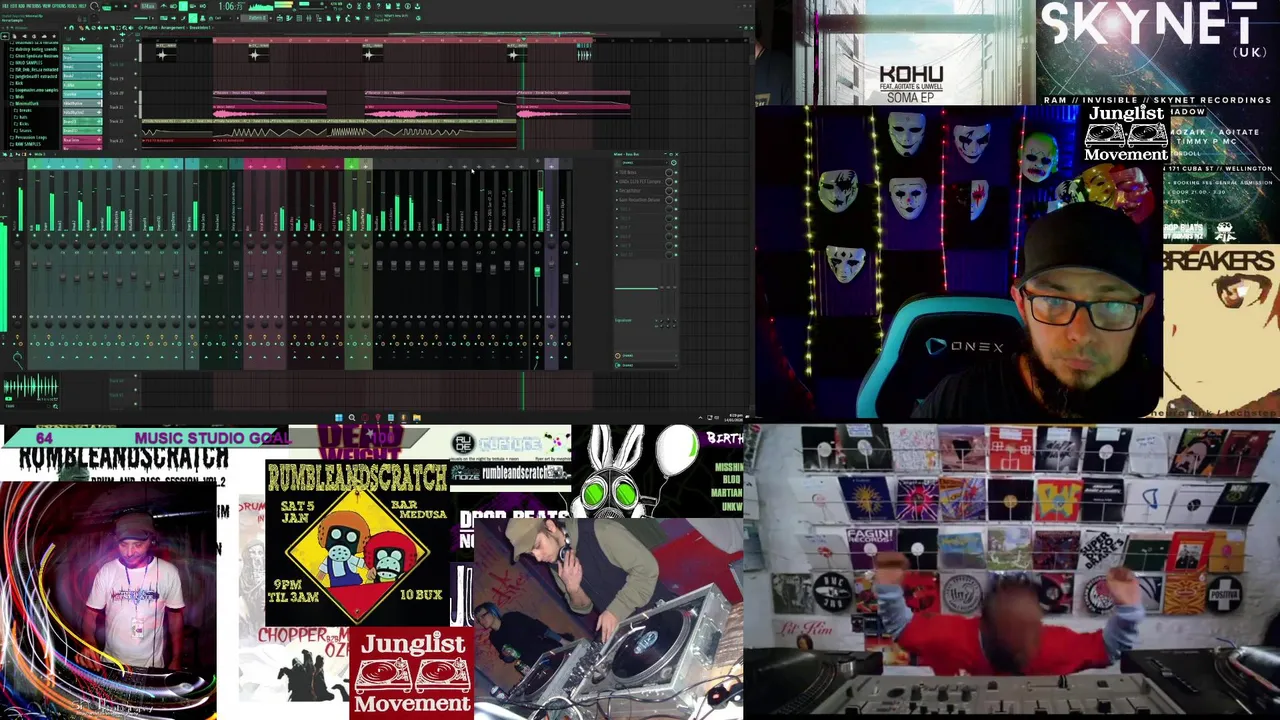Select the HHatRhythm pattern in picker

tap(83, 103)
